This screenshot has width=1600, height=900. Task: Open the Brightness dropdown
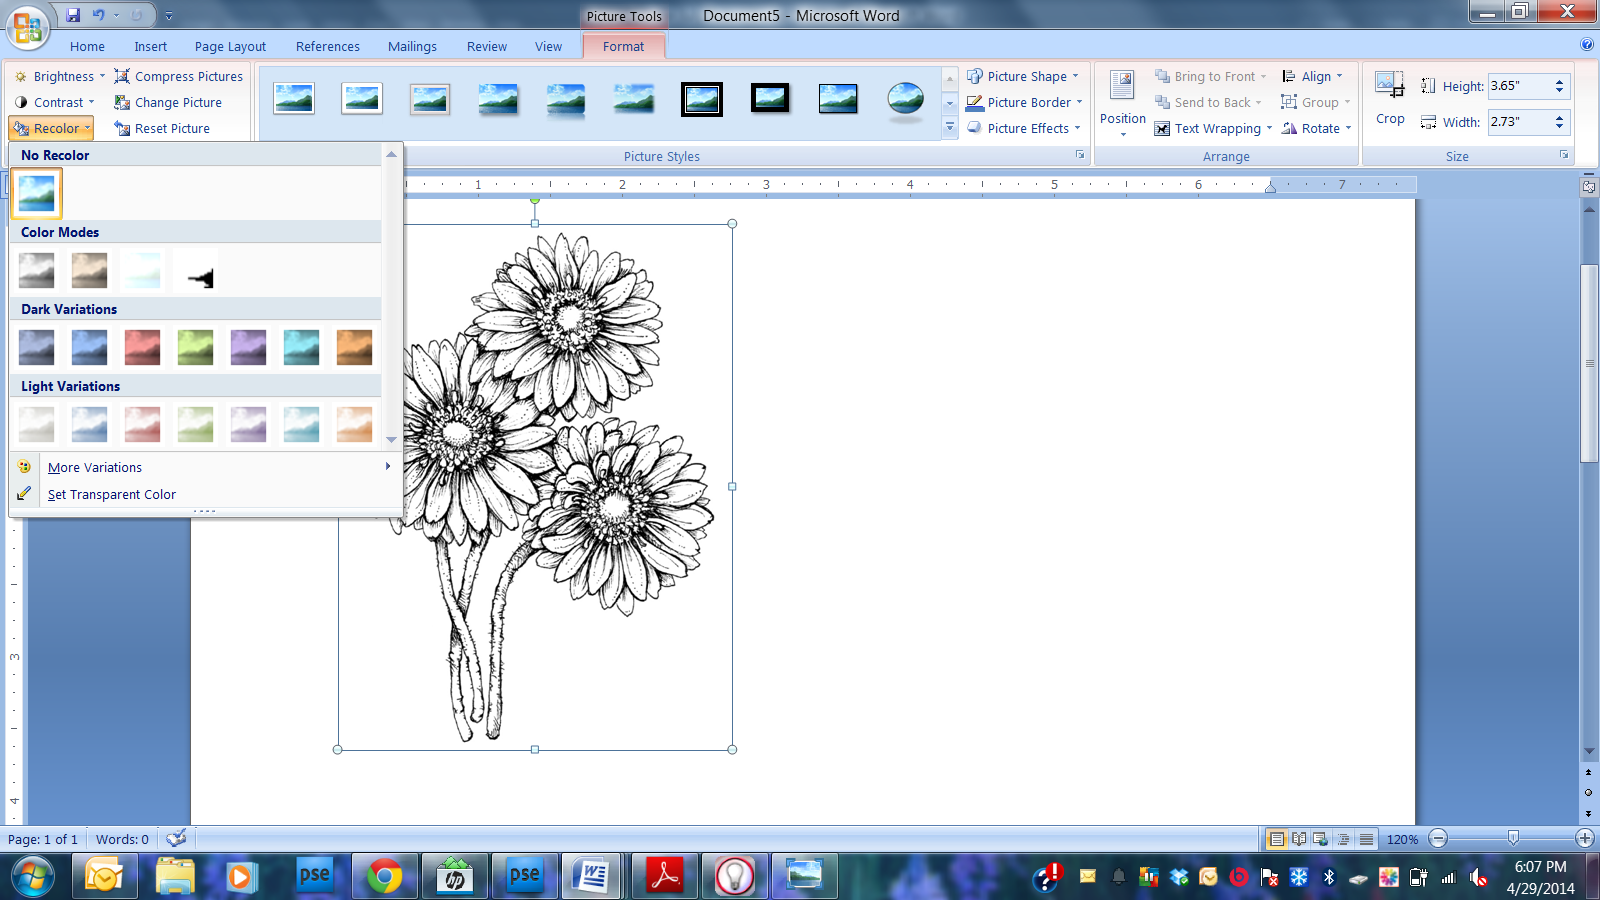pyautogui.click(x=60, y=76)
